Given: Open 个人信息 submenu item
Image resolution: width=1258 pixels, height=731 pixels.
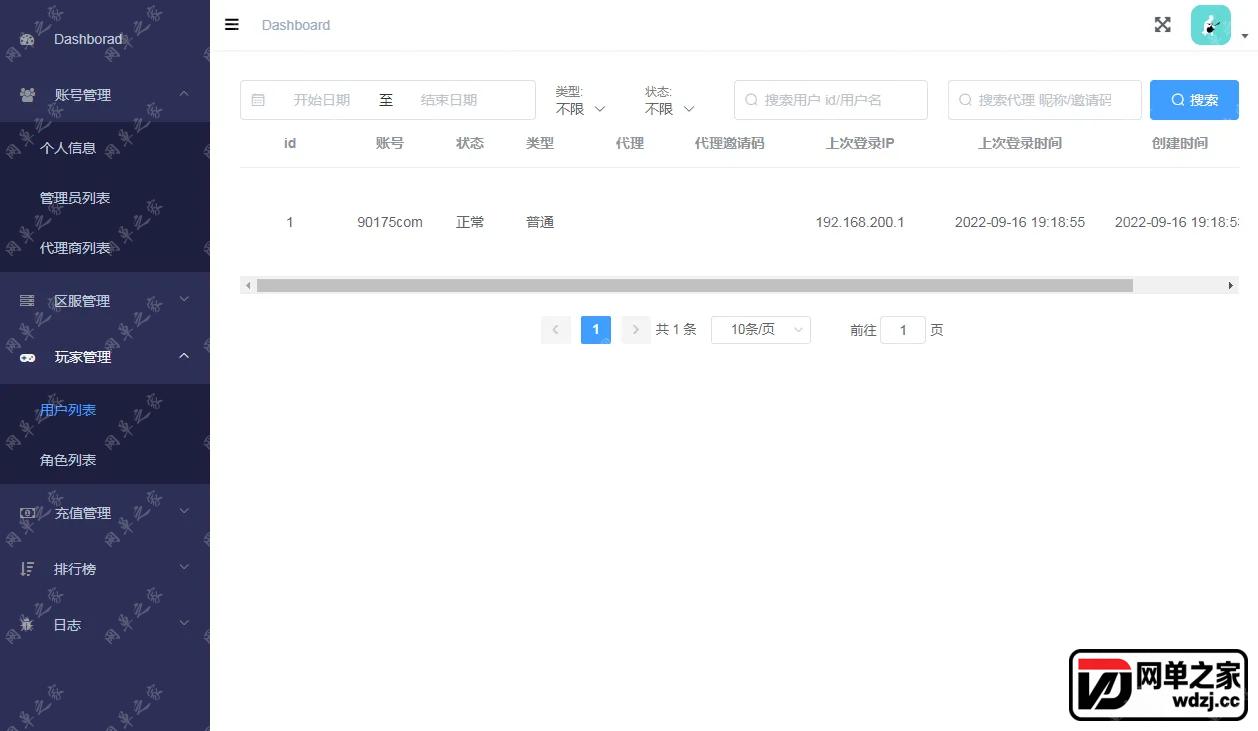Looking at the screenshot, I should tap(105, 148).
